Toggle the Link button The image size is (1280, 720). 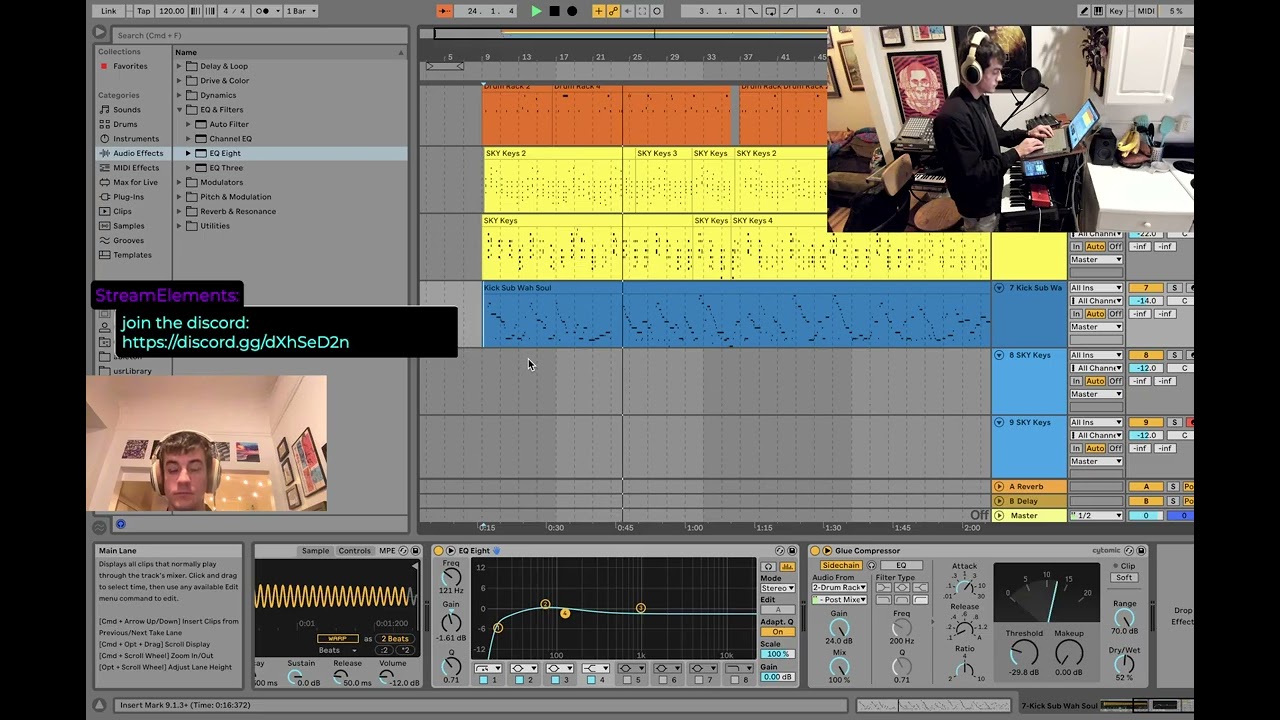pos(109,11)
